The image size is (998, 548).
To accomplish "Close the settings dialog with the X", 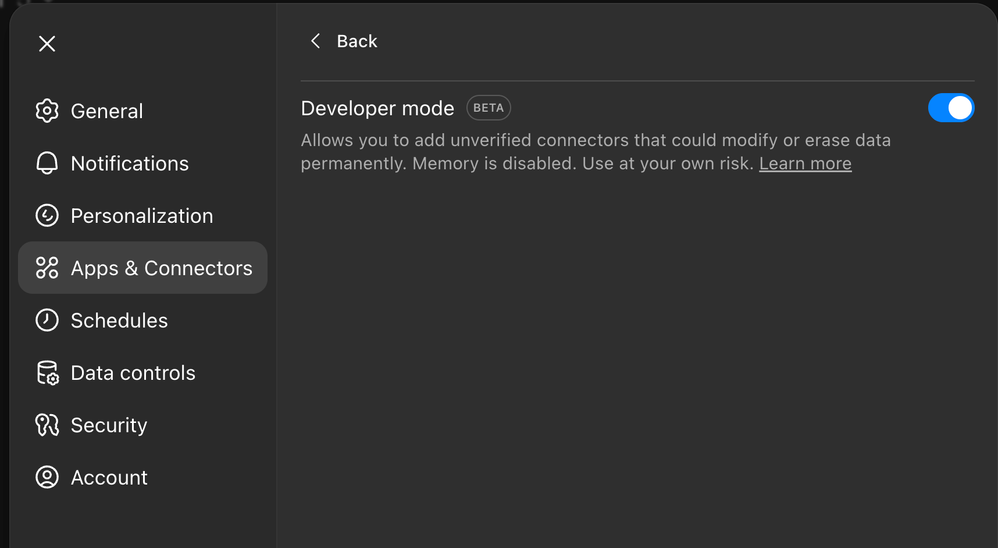I will 47,44.
